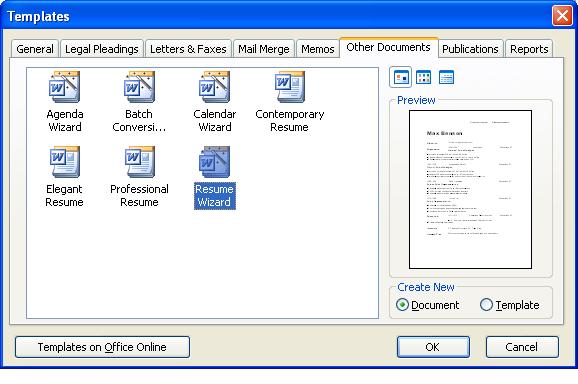
Task: Switch to Details view button
Action: pyautogui.click(x=446, y=77)
